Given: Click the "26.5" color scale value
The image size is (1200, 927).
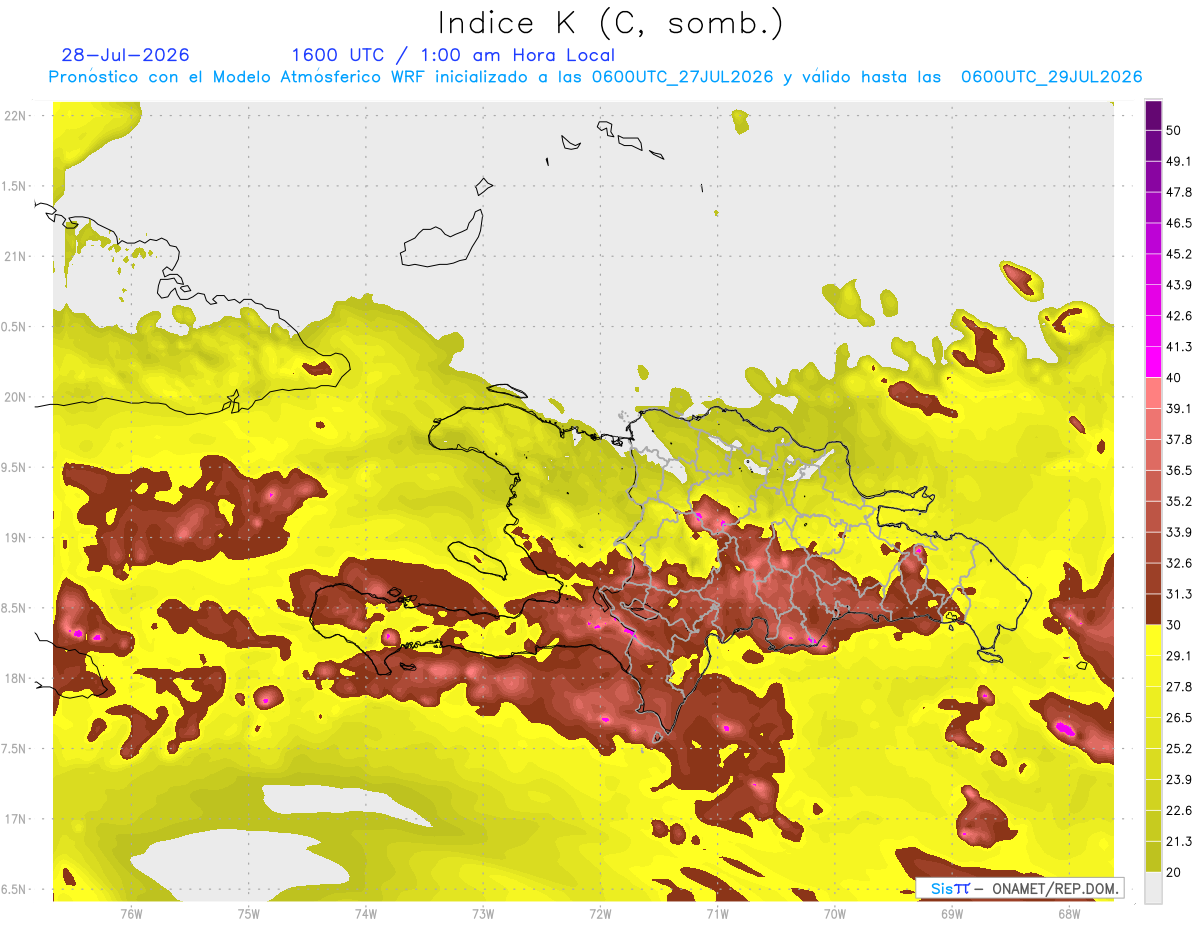Looking at the screenshot, I should click(x=1179, y=718).
